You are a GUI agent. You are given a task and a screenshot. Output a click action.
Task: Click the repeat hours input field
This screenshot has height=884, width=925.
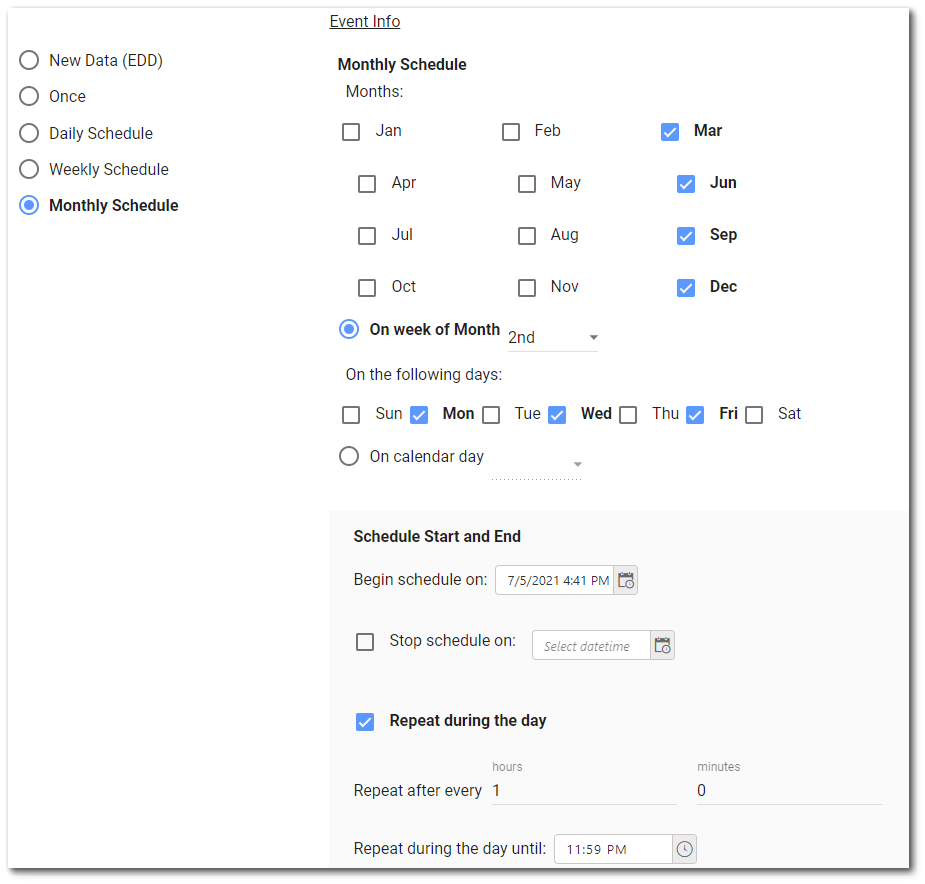click(x=583, y=791)
